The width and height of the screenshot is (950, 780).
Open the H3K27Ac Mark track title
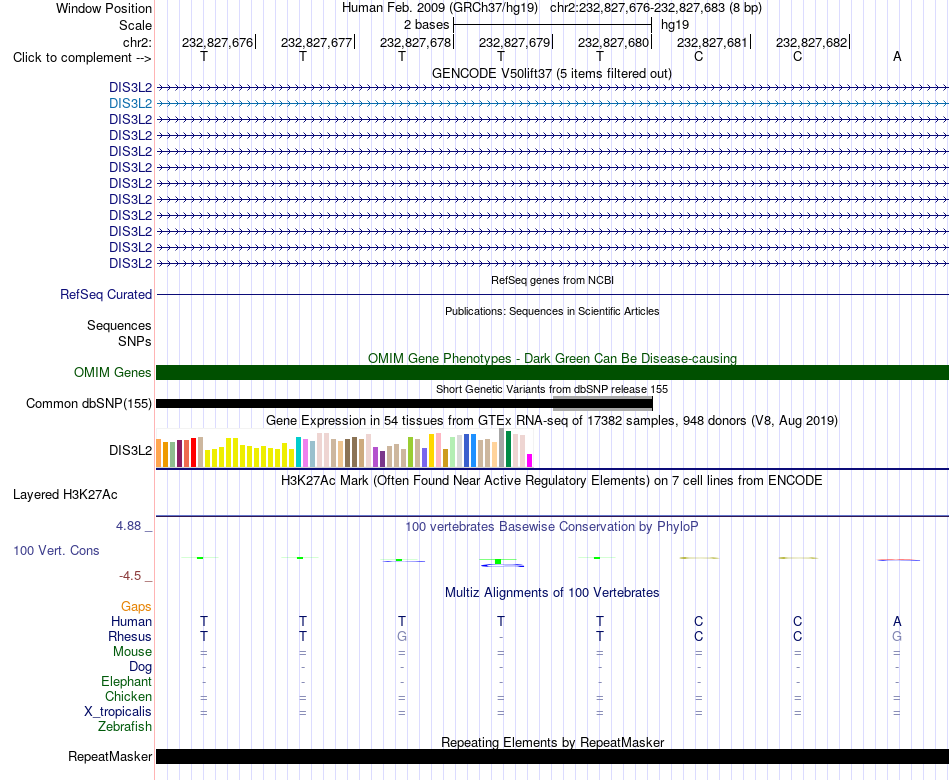click(x=552, y=481)
